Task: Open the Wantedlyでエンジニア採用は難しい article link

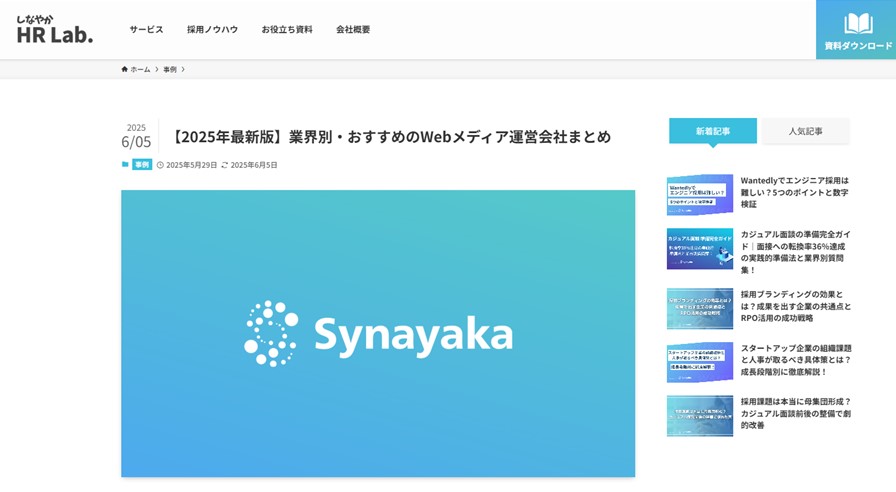Action: [795, 192]
